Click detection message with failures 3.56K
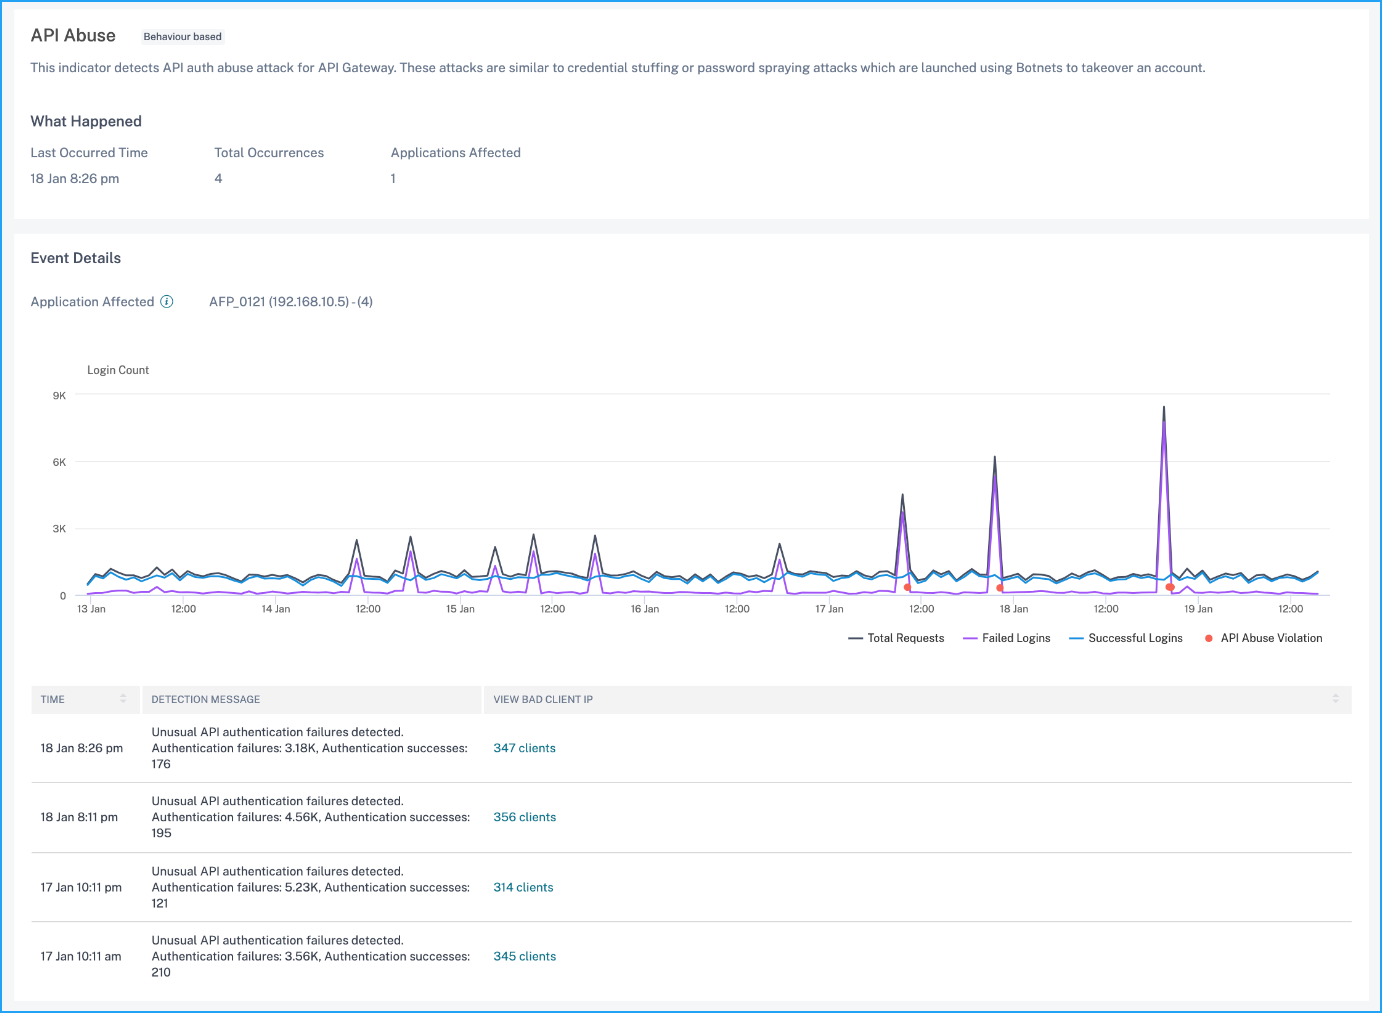The height and width of the screenshot is (1013, 1382). 311,956
